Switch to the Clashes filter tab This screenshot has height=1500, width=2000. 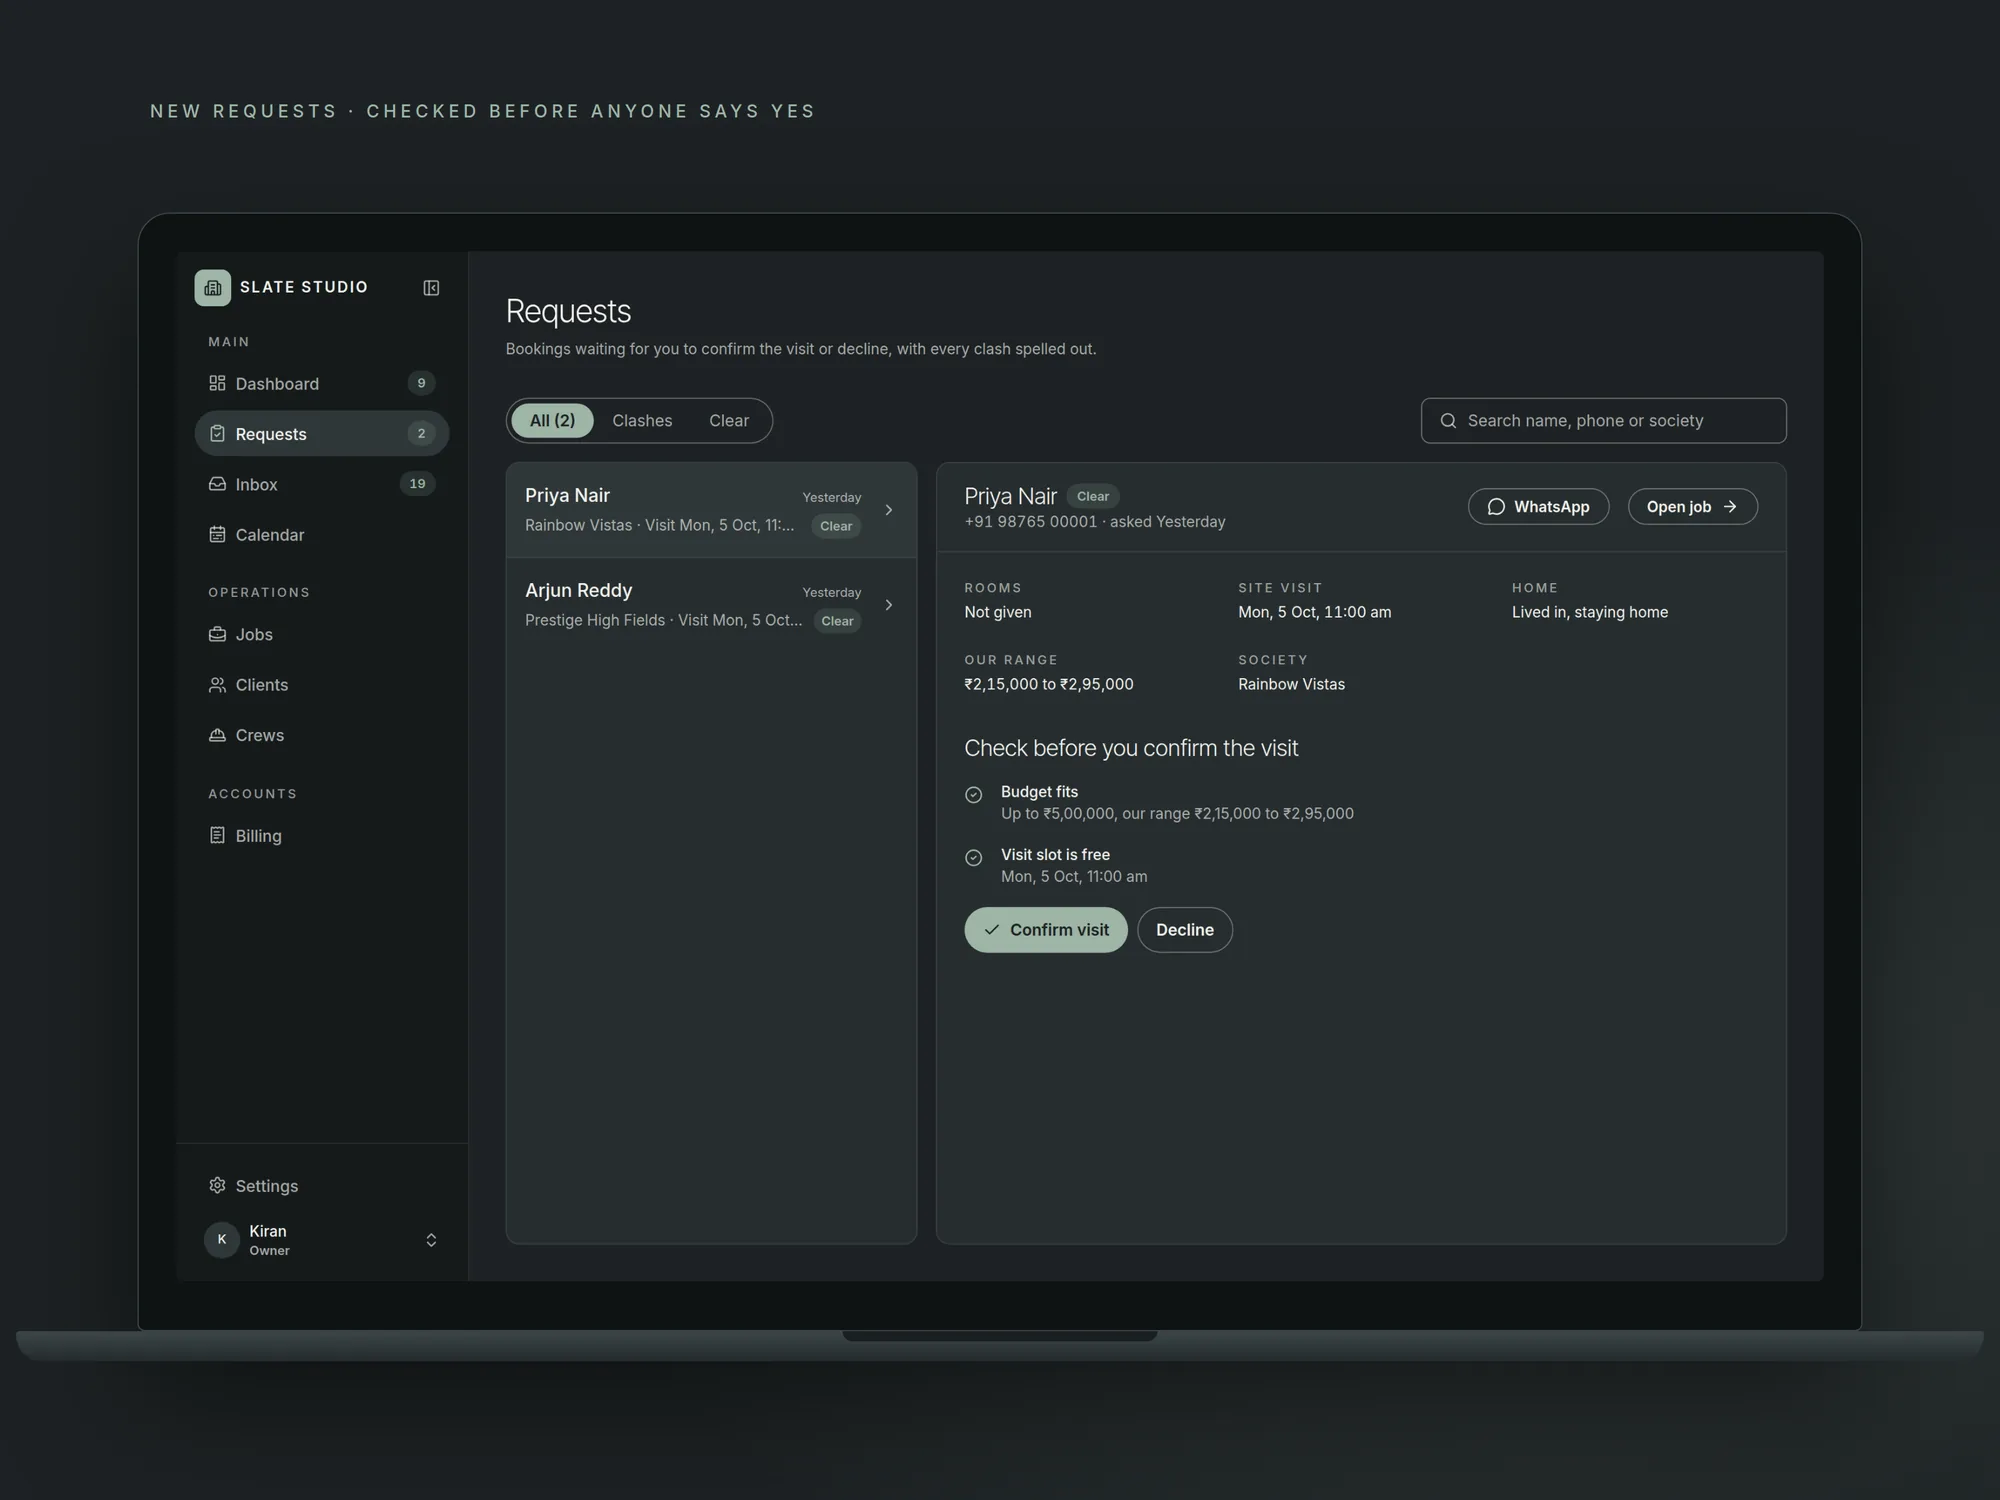click(642, 421)
